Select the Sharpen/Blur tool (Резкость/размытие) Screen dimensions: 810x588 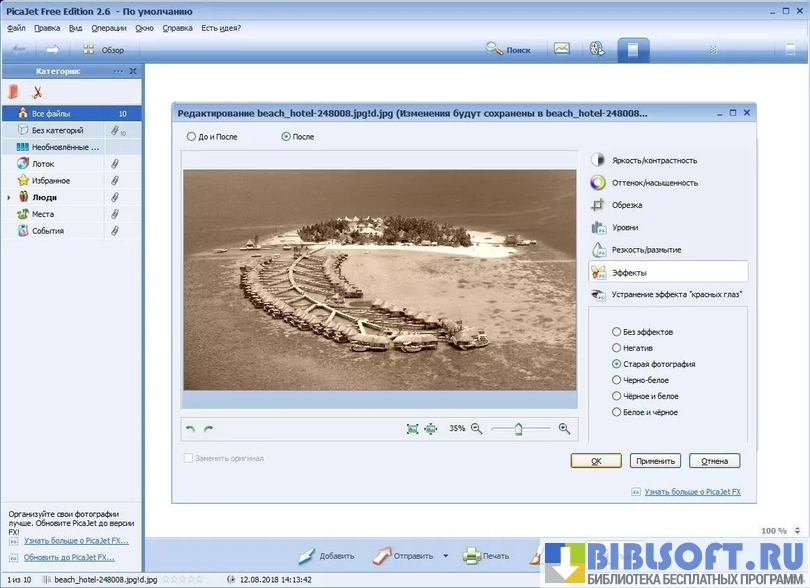pyautogui.click(x=646, y=249)
